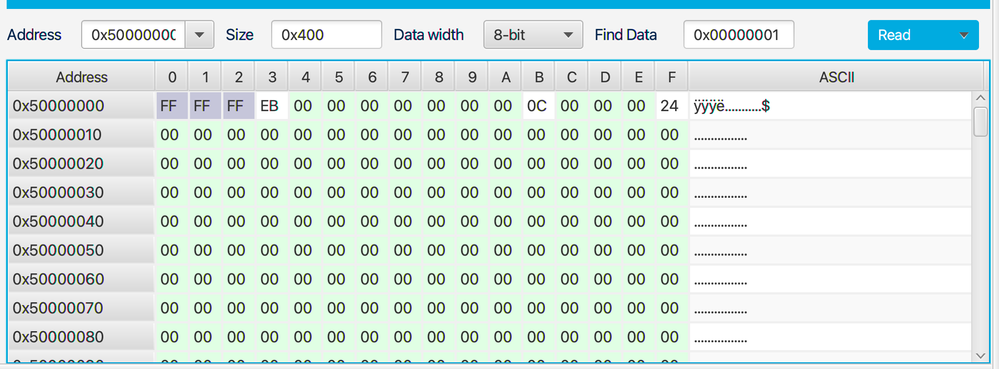Click the vertical scrollbar thumb
The width and height of the screenshot is (999, 369).
[981, 122]
